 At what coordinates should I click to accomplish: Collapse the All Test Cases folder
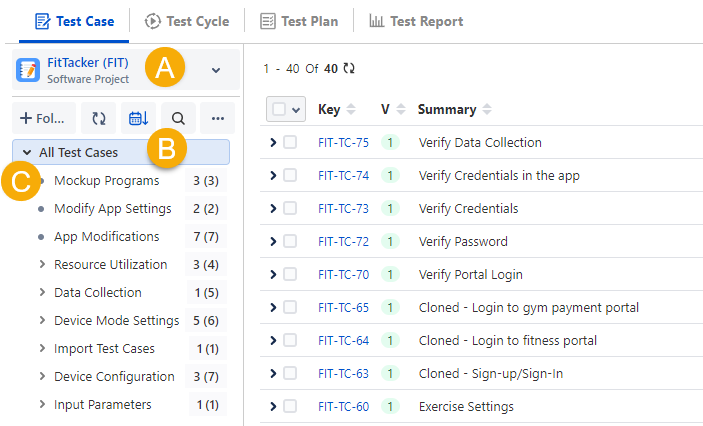(x=27, y=152)
